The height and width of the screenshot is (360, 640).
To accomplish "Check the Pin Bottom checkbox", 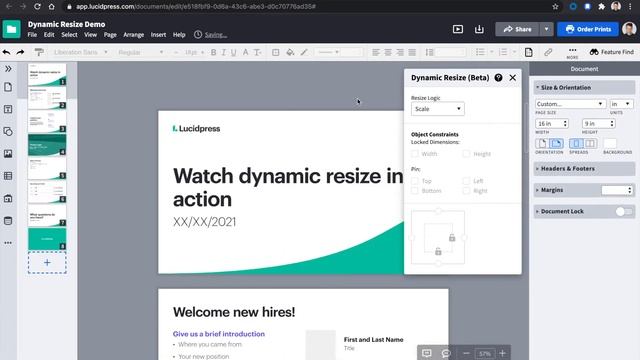I will pos(415,191).
